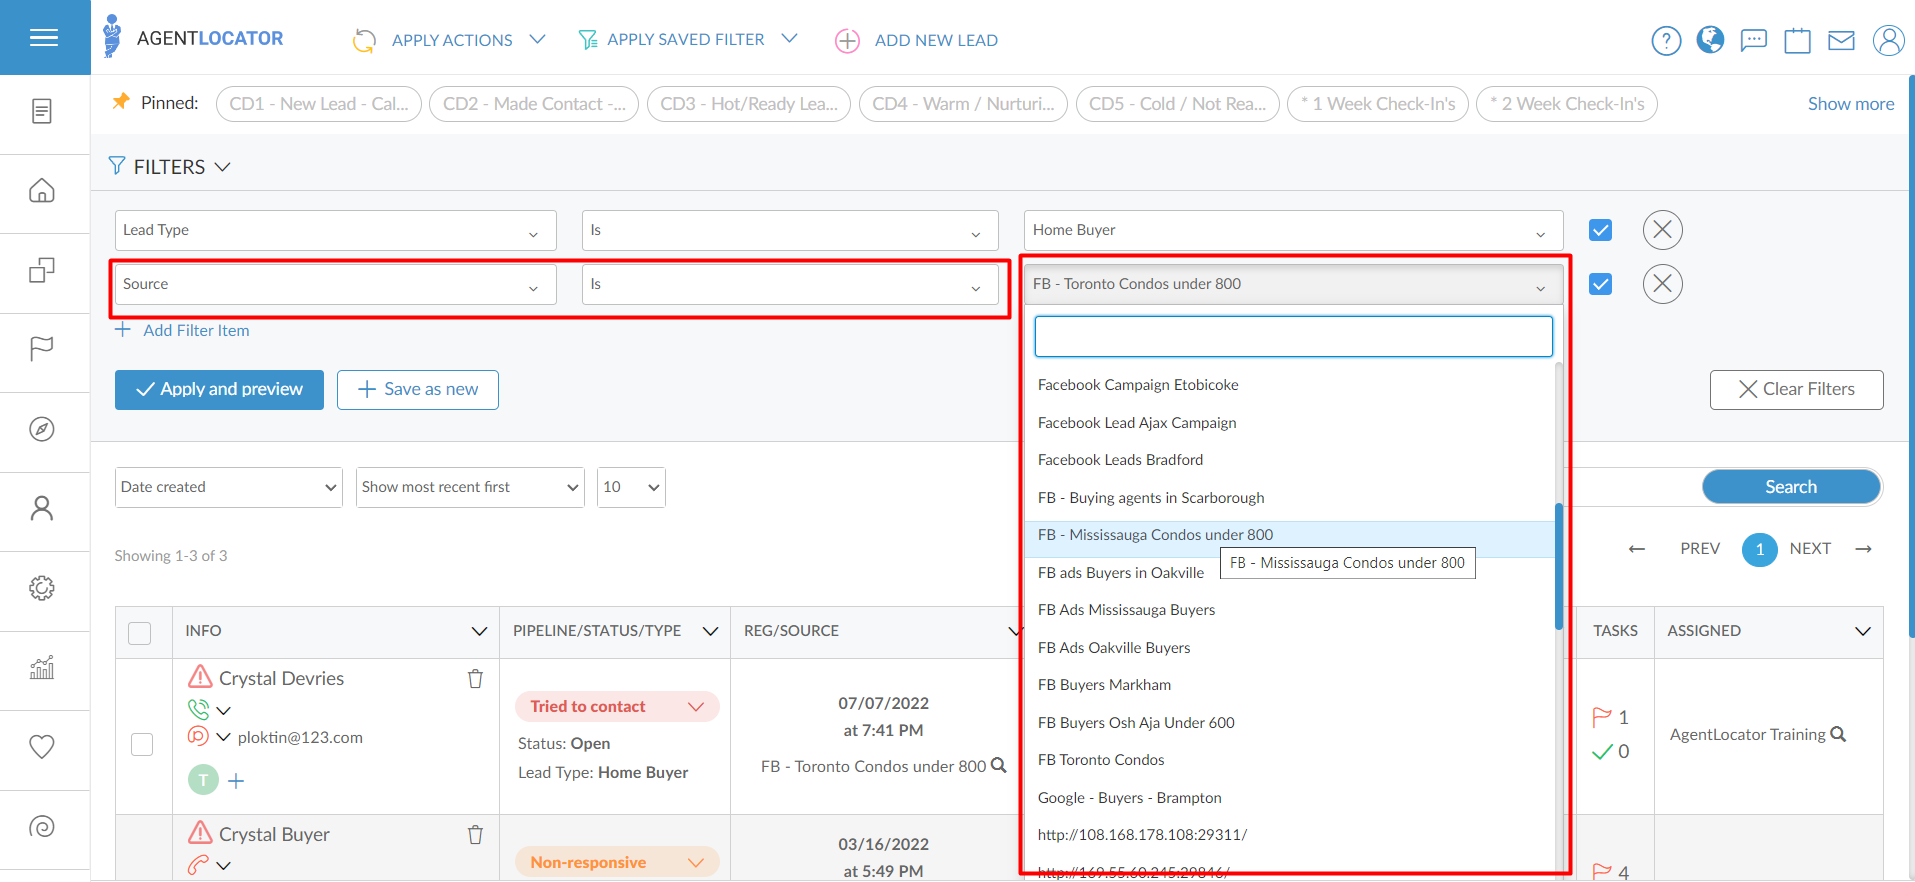Collapse the FB - Toronto Condos under 800 dropdown
The width and height of the screenshot is (1915, 882).
coord(1293,284)
